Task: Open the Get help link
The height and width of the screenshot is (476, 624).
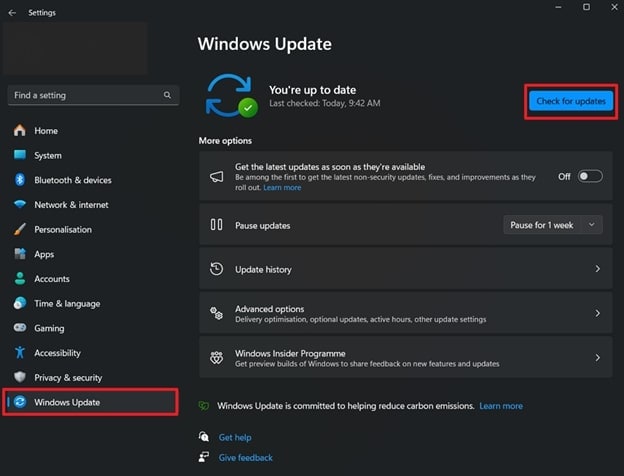Action: pos(235,437)
